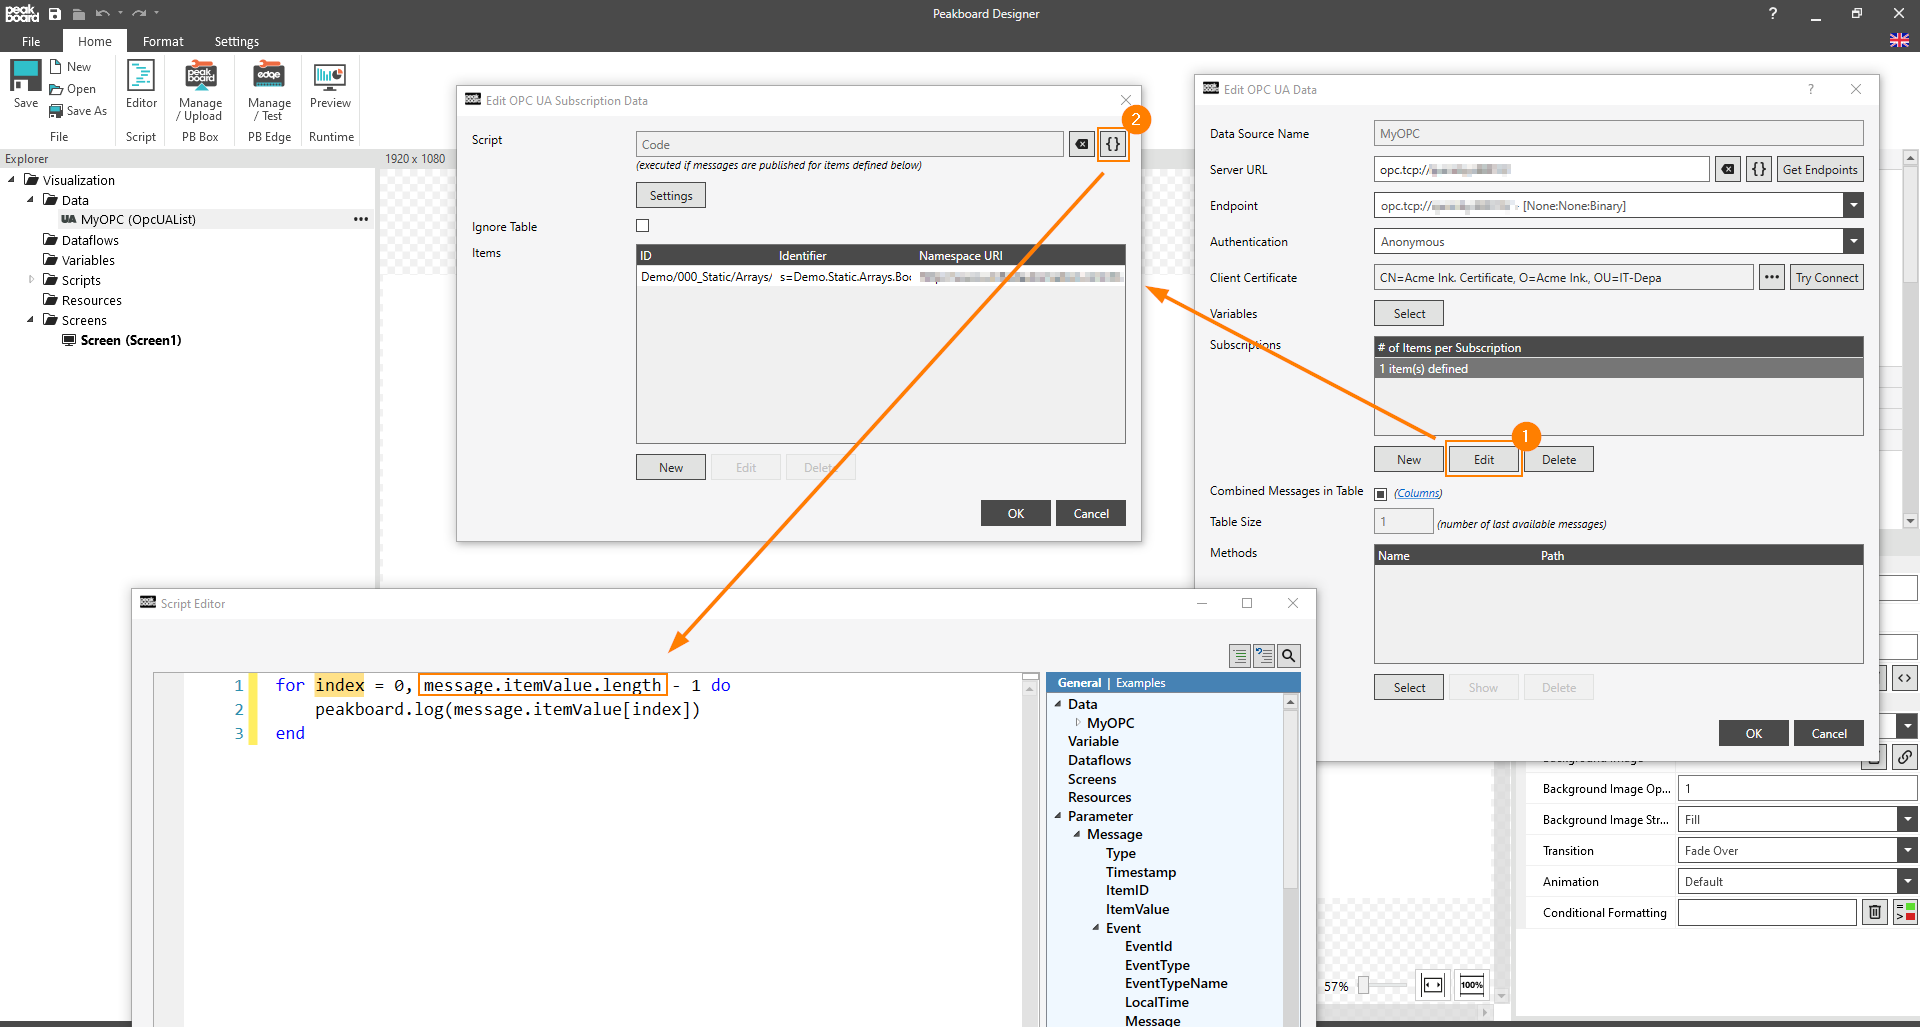Open the script braces editor in Subscription dialog
The width and height of the screenshot is (1920, 1027).
point(1112,144)
